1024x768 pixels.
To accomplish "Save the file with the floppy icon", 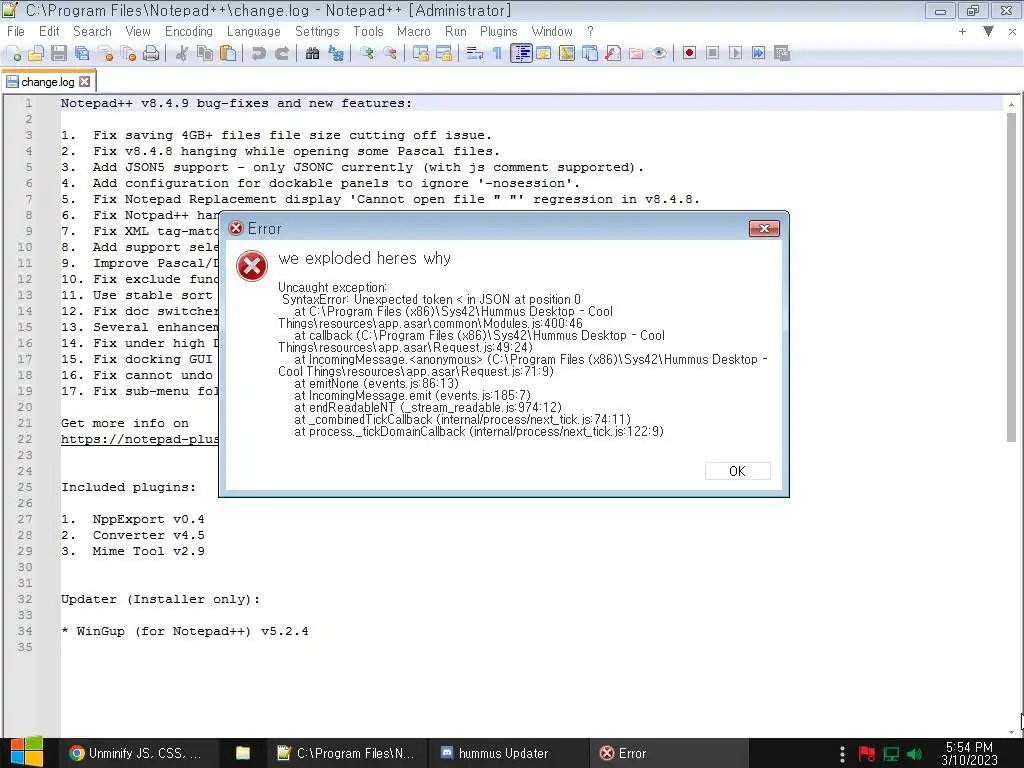I will (x=59, y=54).
